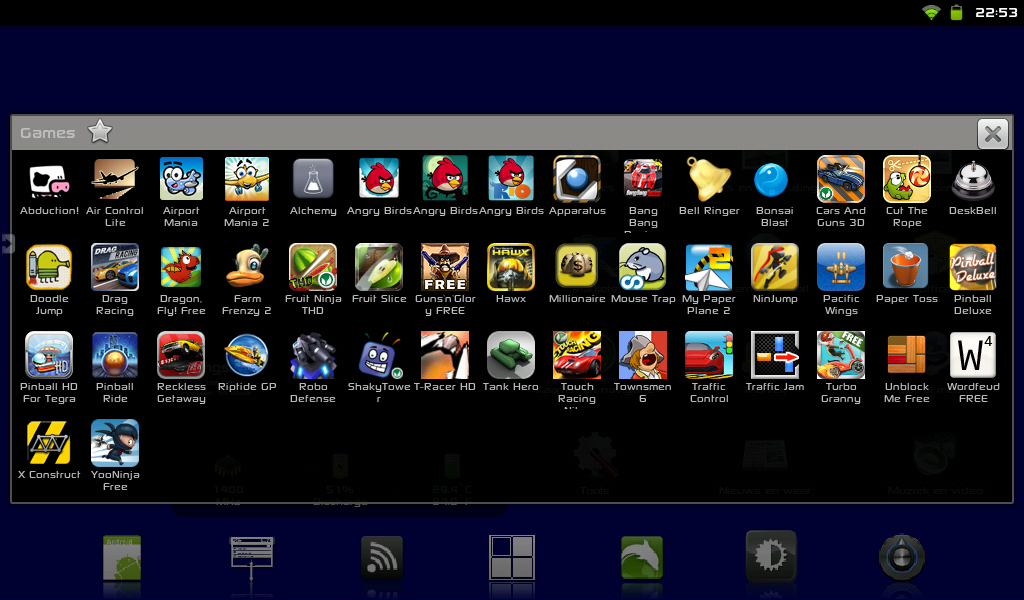The height and width of the screenshot is (600, 1024).
Task: Launch Turbo Granny
Action: coord(840,355)
